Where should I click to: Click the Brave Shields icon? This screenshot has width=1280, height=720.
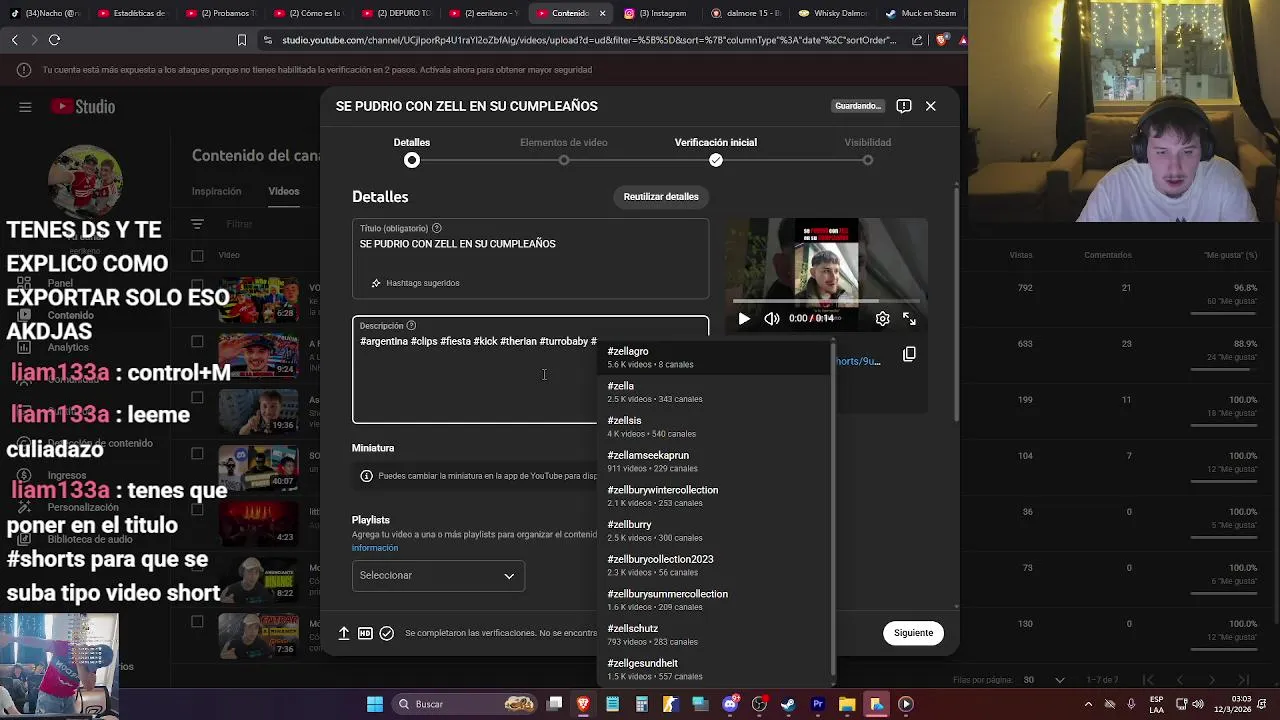click(x=942, y=40)
